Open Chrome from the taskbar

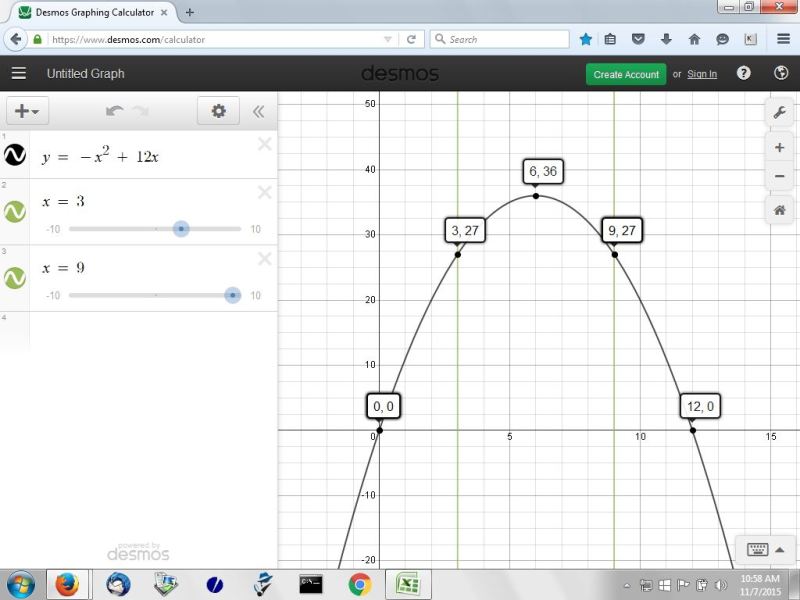(360, 585)
